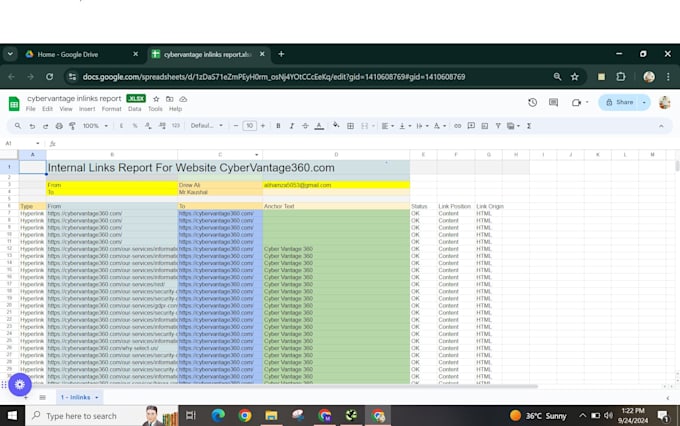Open horizontal align dropdown
Image resolution: width=680 pixels, height=426 pixels.
click(x=388, y=126)
